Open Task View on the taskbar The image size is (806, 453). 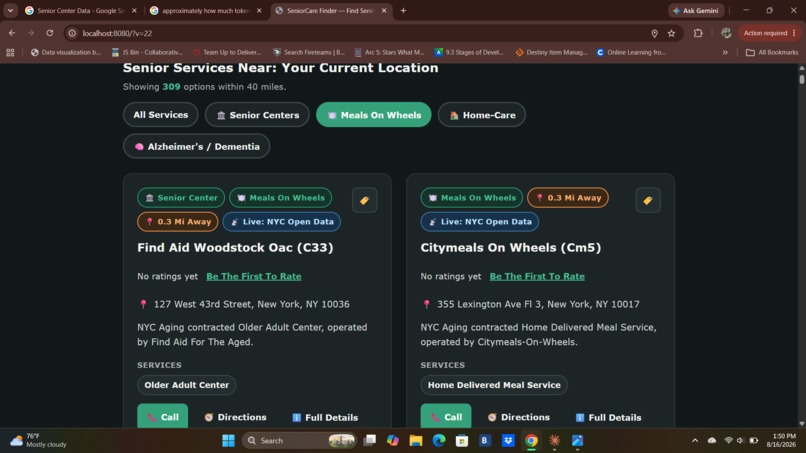369,441
